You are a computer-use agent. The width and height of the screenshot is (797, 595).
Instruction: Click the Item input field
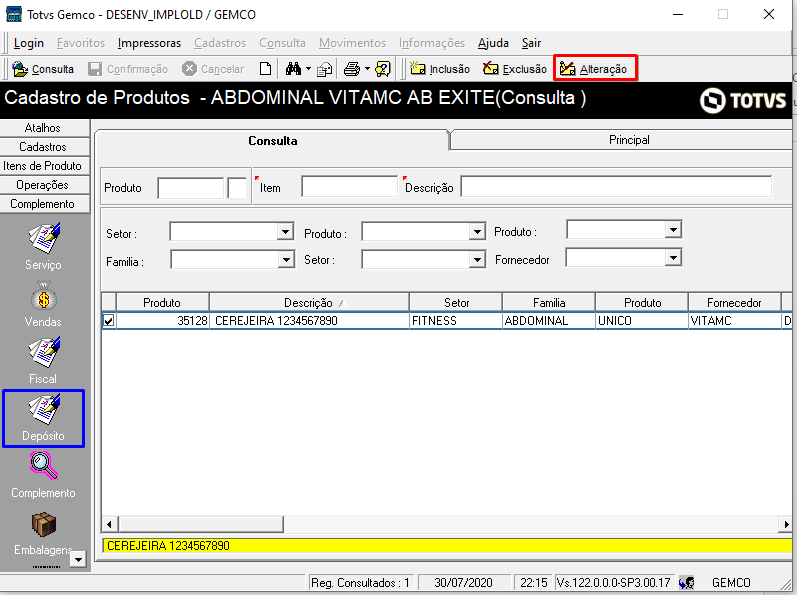[349, 186]
